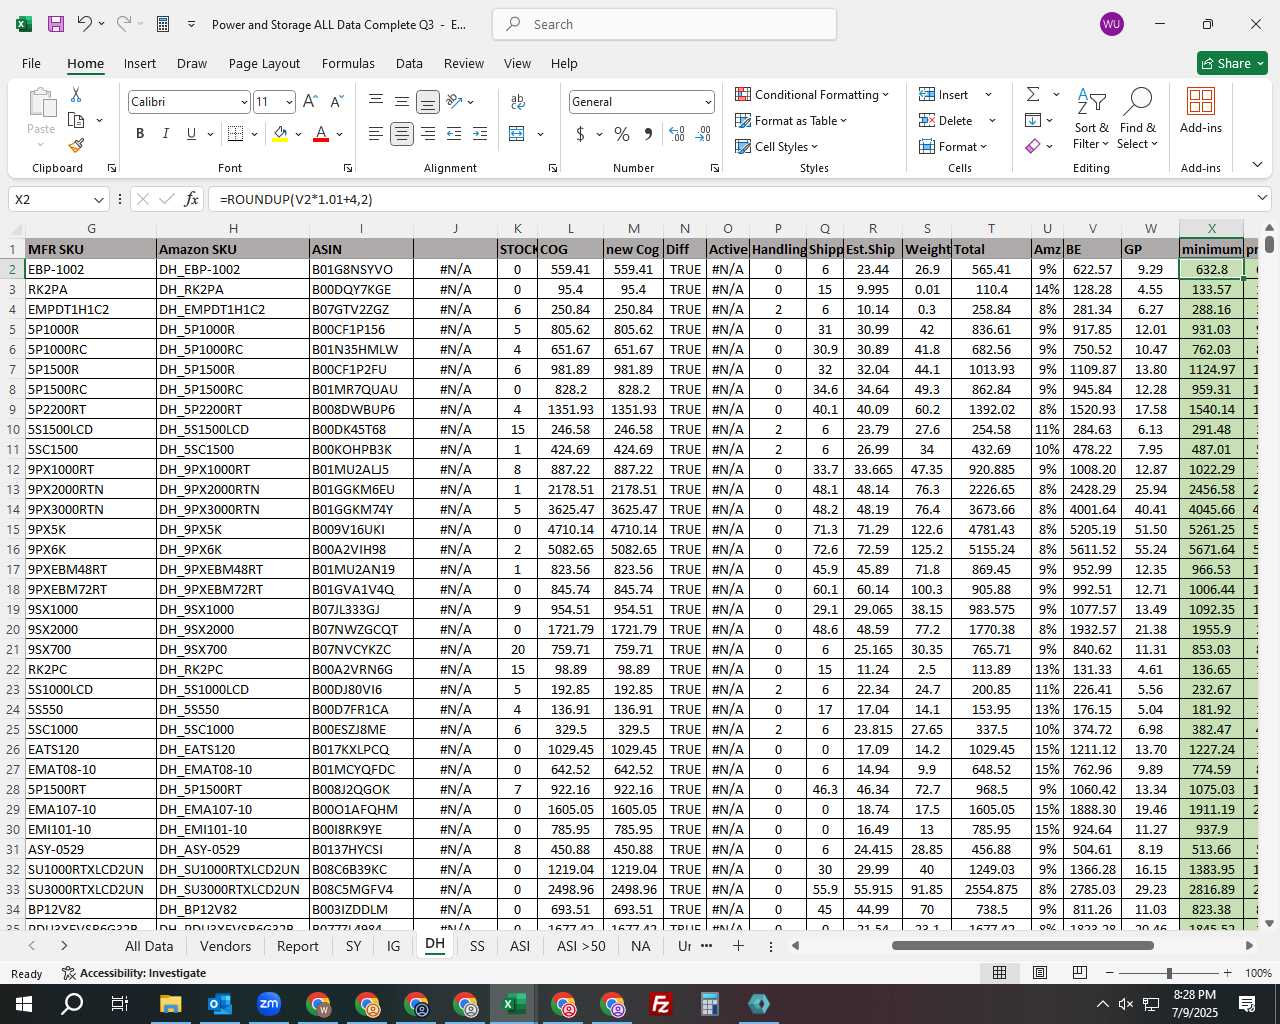Click Increase Decimal icon
Image resolution: width=1280 pixels, height=1024 pixels.
(677, 133)
